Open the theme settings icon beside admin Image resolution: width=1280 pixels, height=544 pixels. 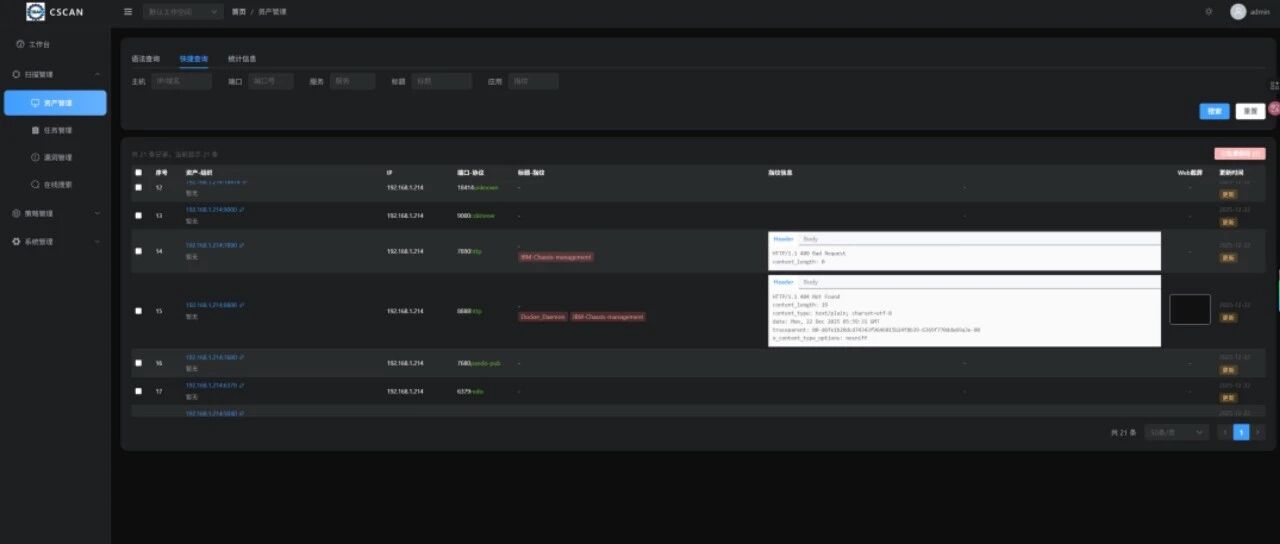point(1209,12)
